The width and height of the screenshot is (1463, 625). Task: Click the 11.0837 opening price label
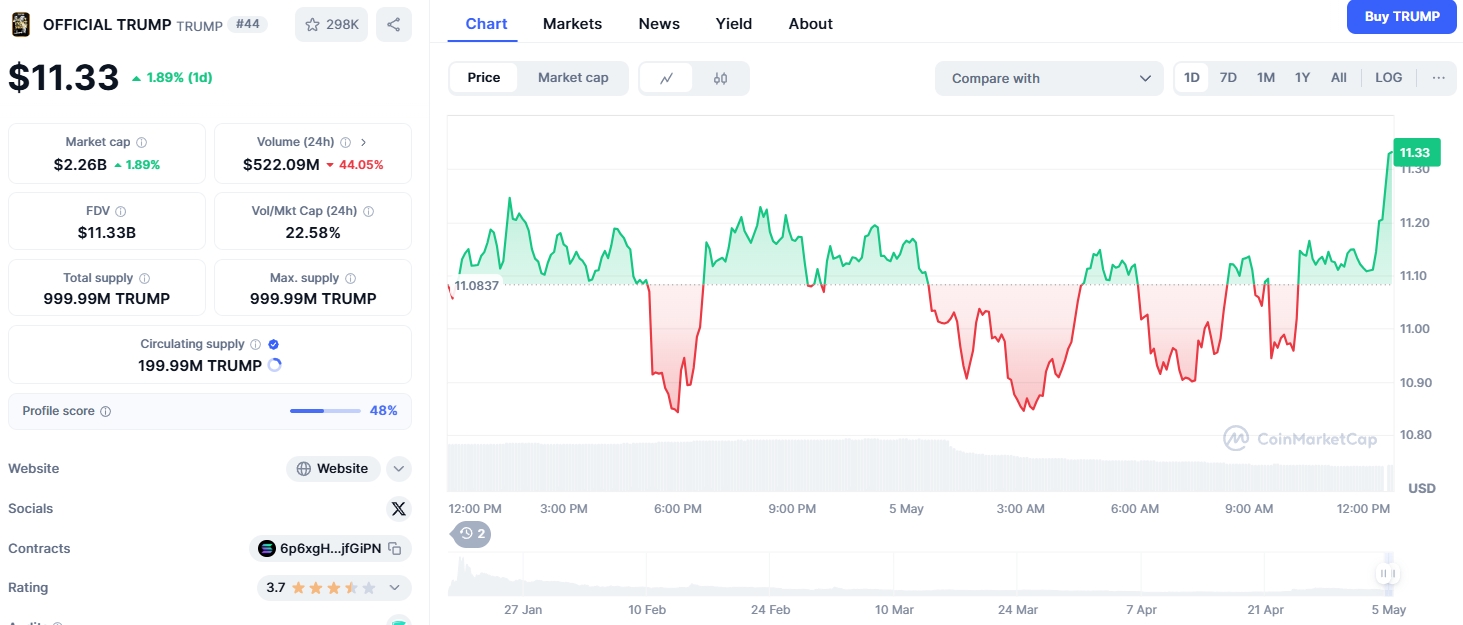coord(476,285)
